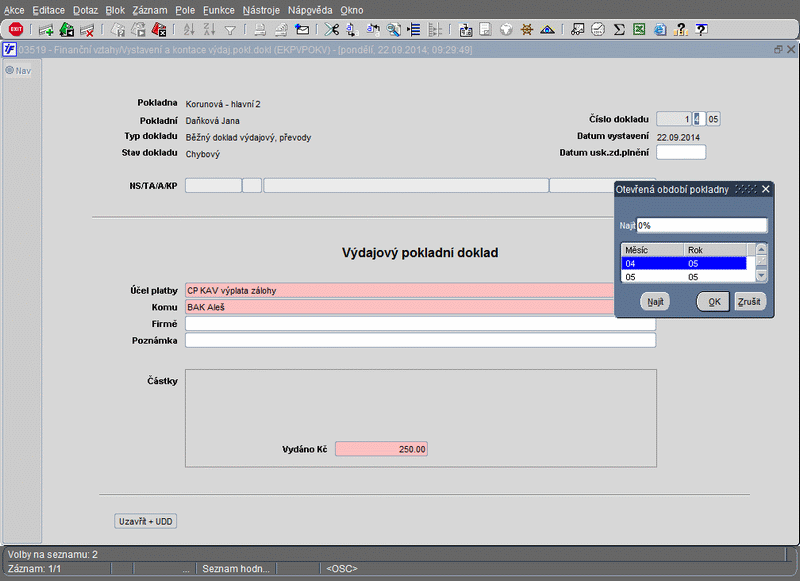Click the Excel export icon
800x581 pixels.
pos(639,30)
